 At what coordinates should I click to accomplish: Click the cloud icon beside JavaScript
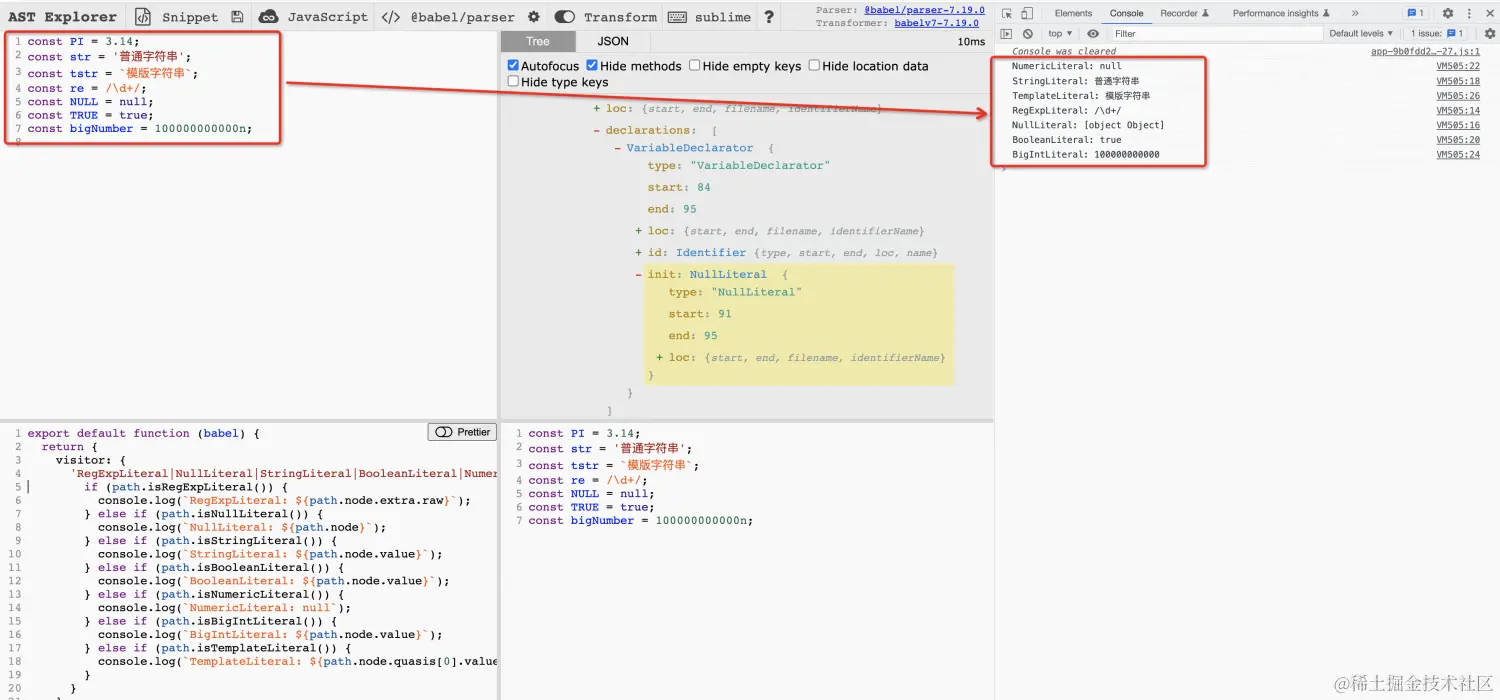(x=268, y=17)
